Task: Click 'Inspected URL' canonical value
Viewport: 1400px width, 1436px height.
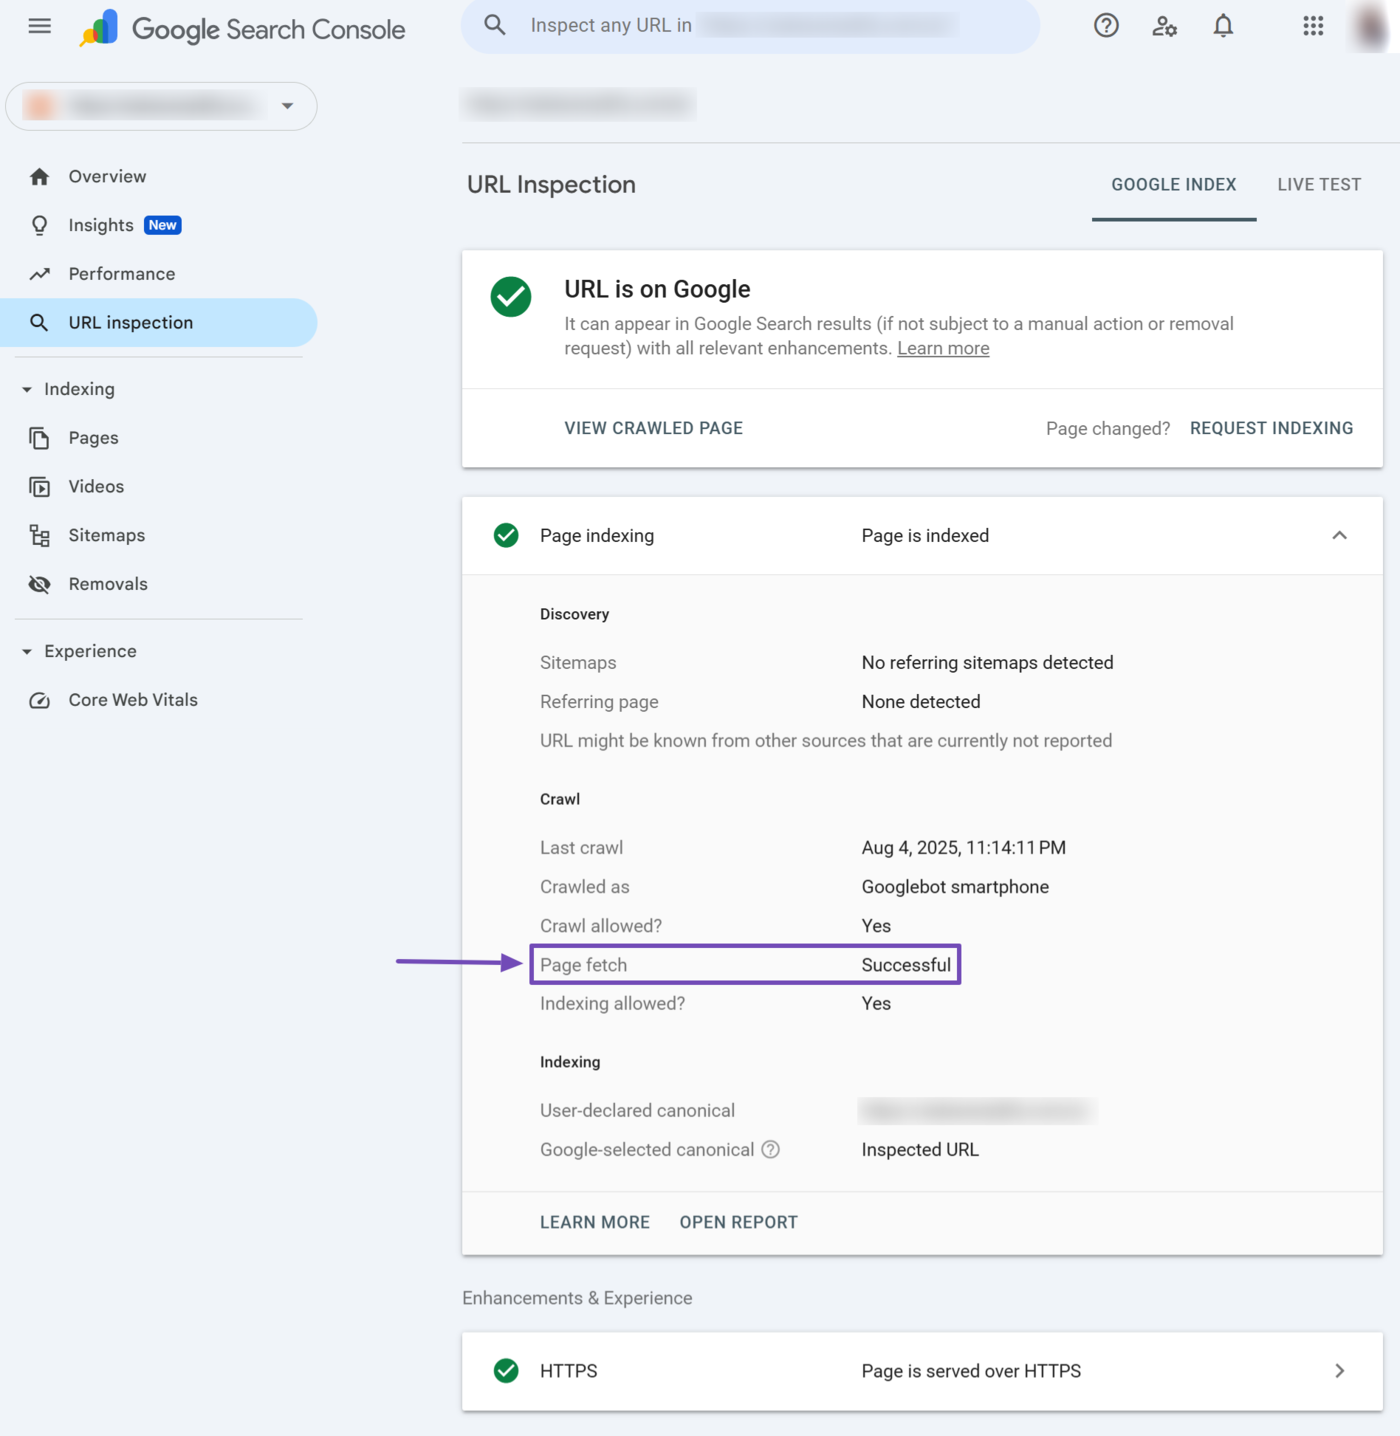Action: [920, 1150]
